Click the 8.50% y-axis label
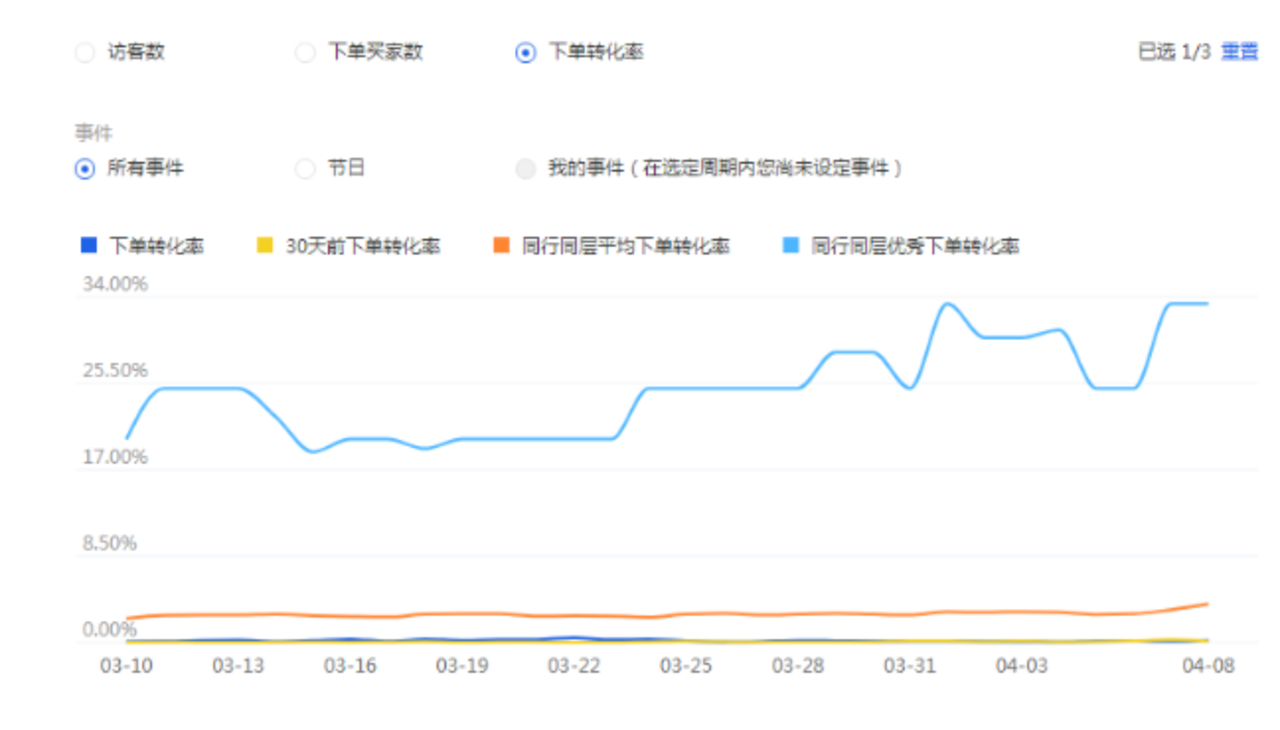This screenshot has width=1280, height=730. tap(109, 544)
